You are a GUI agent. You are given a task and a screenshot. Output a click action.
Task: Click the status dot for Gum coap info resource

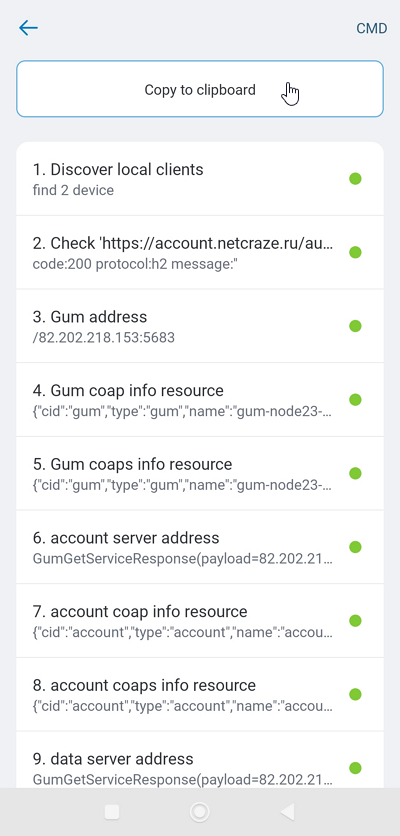pyautogui.click(x=355, y=399)
